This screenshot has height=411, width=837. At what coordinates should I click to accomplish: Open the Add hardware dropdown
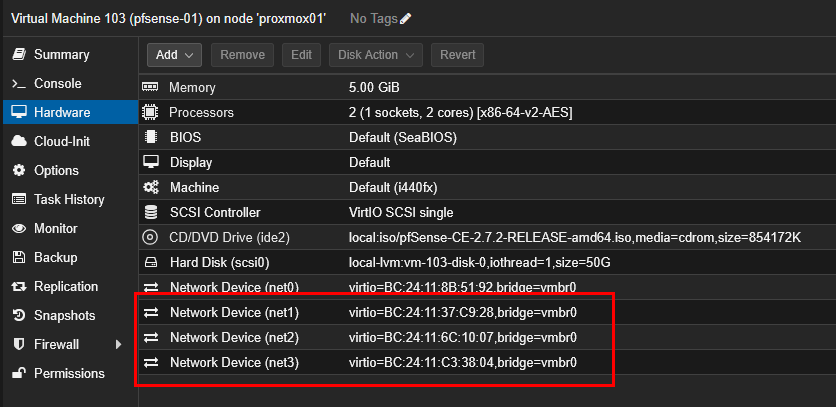coord(175,55)
